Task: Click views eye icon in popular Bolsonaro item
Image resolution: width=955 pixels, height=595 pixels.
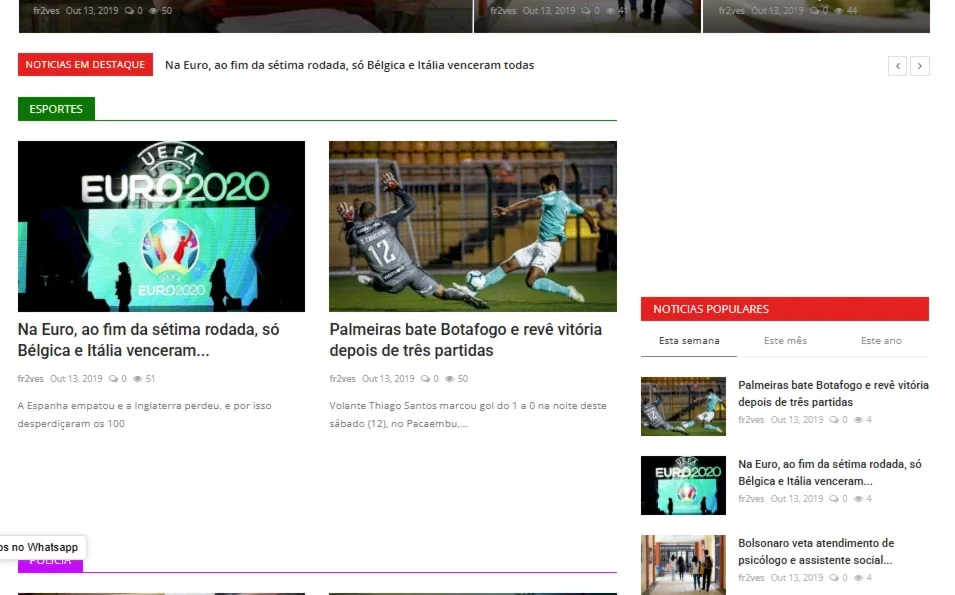Action: click(x=858, y=578)
